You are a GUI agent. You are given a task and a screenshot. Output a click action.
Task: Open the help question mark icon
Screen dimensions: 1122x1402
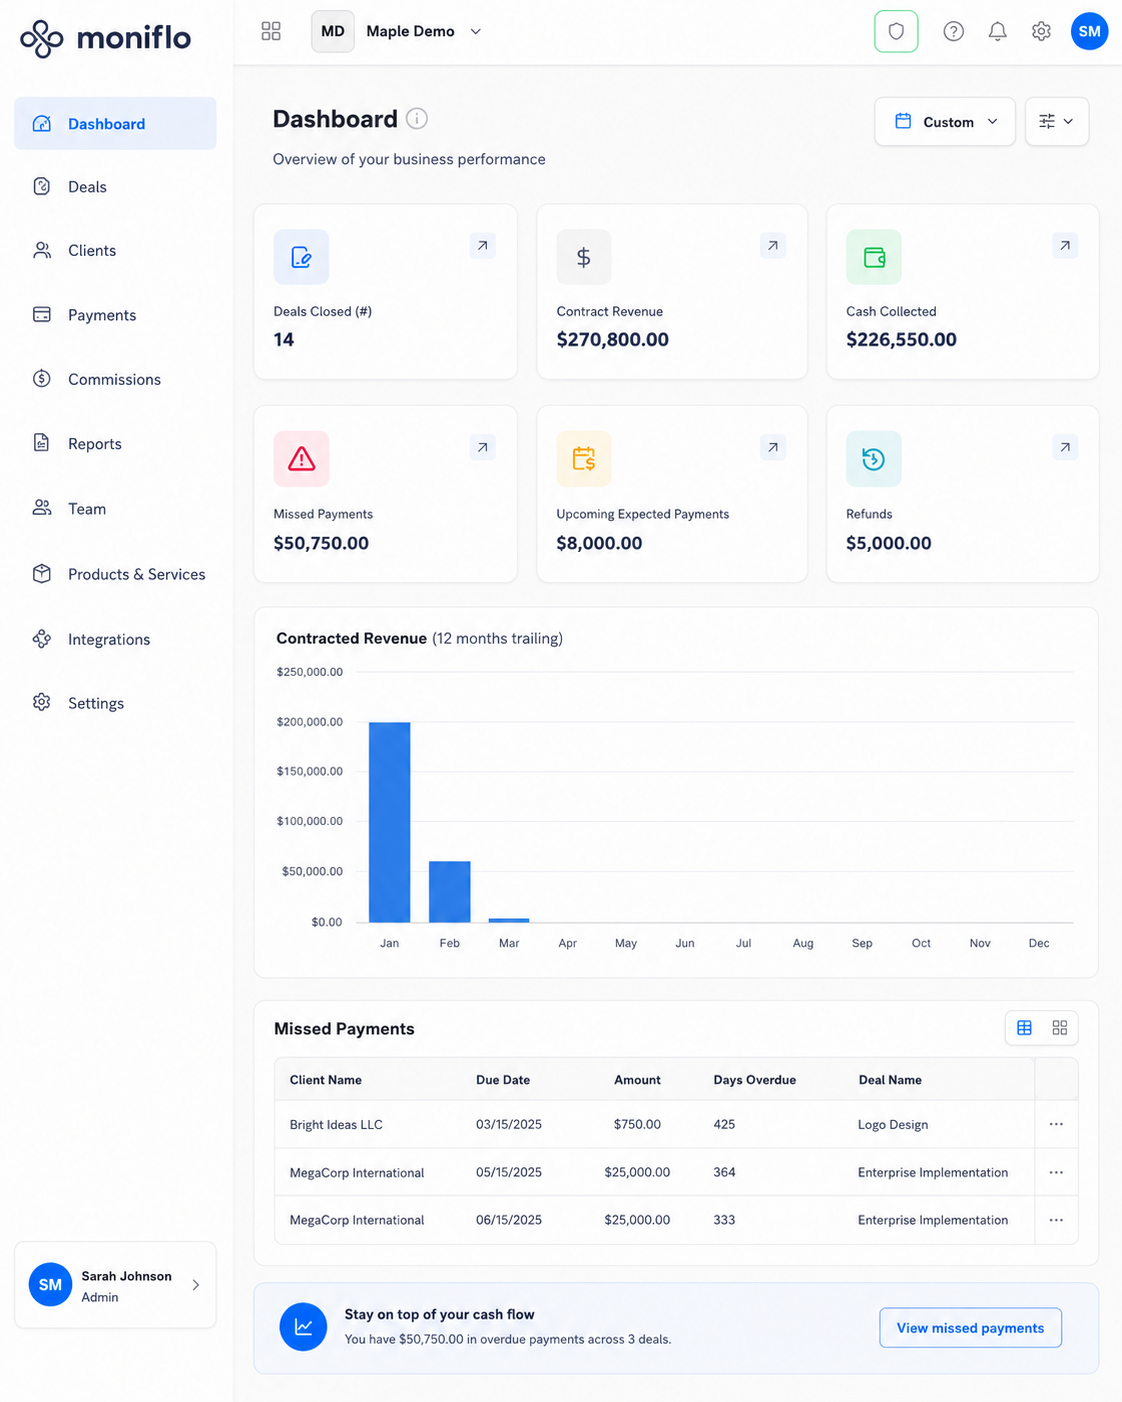click(x=954, y=31)
